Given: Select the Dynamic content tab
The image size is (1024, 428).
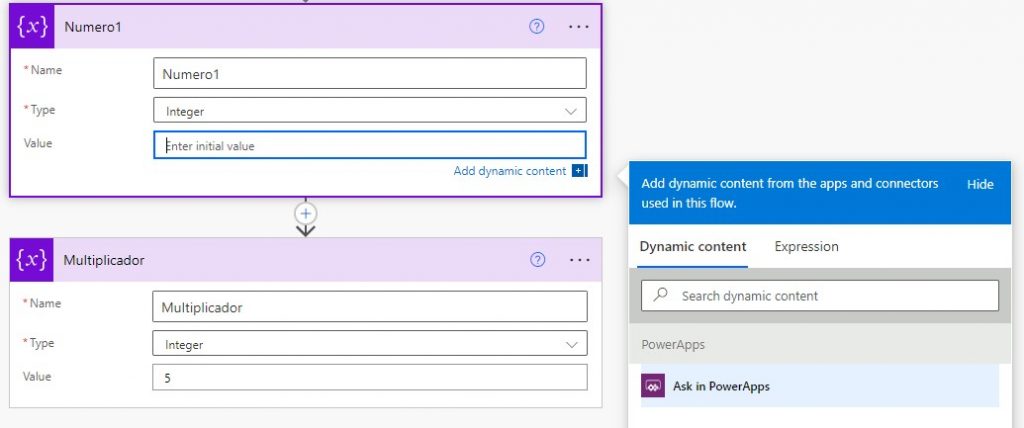Looking at the screenshot, I should pyautogui.click(x=692, y=247).
